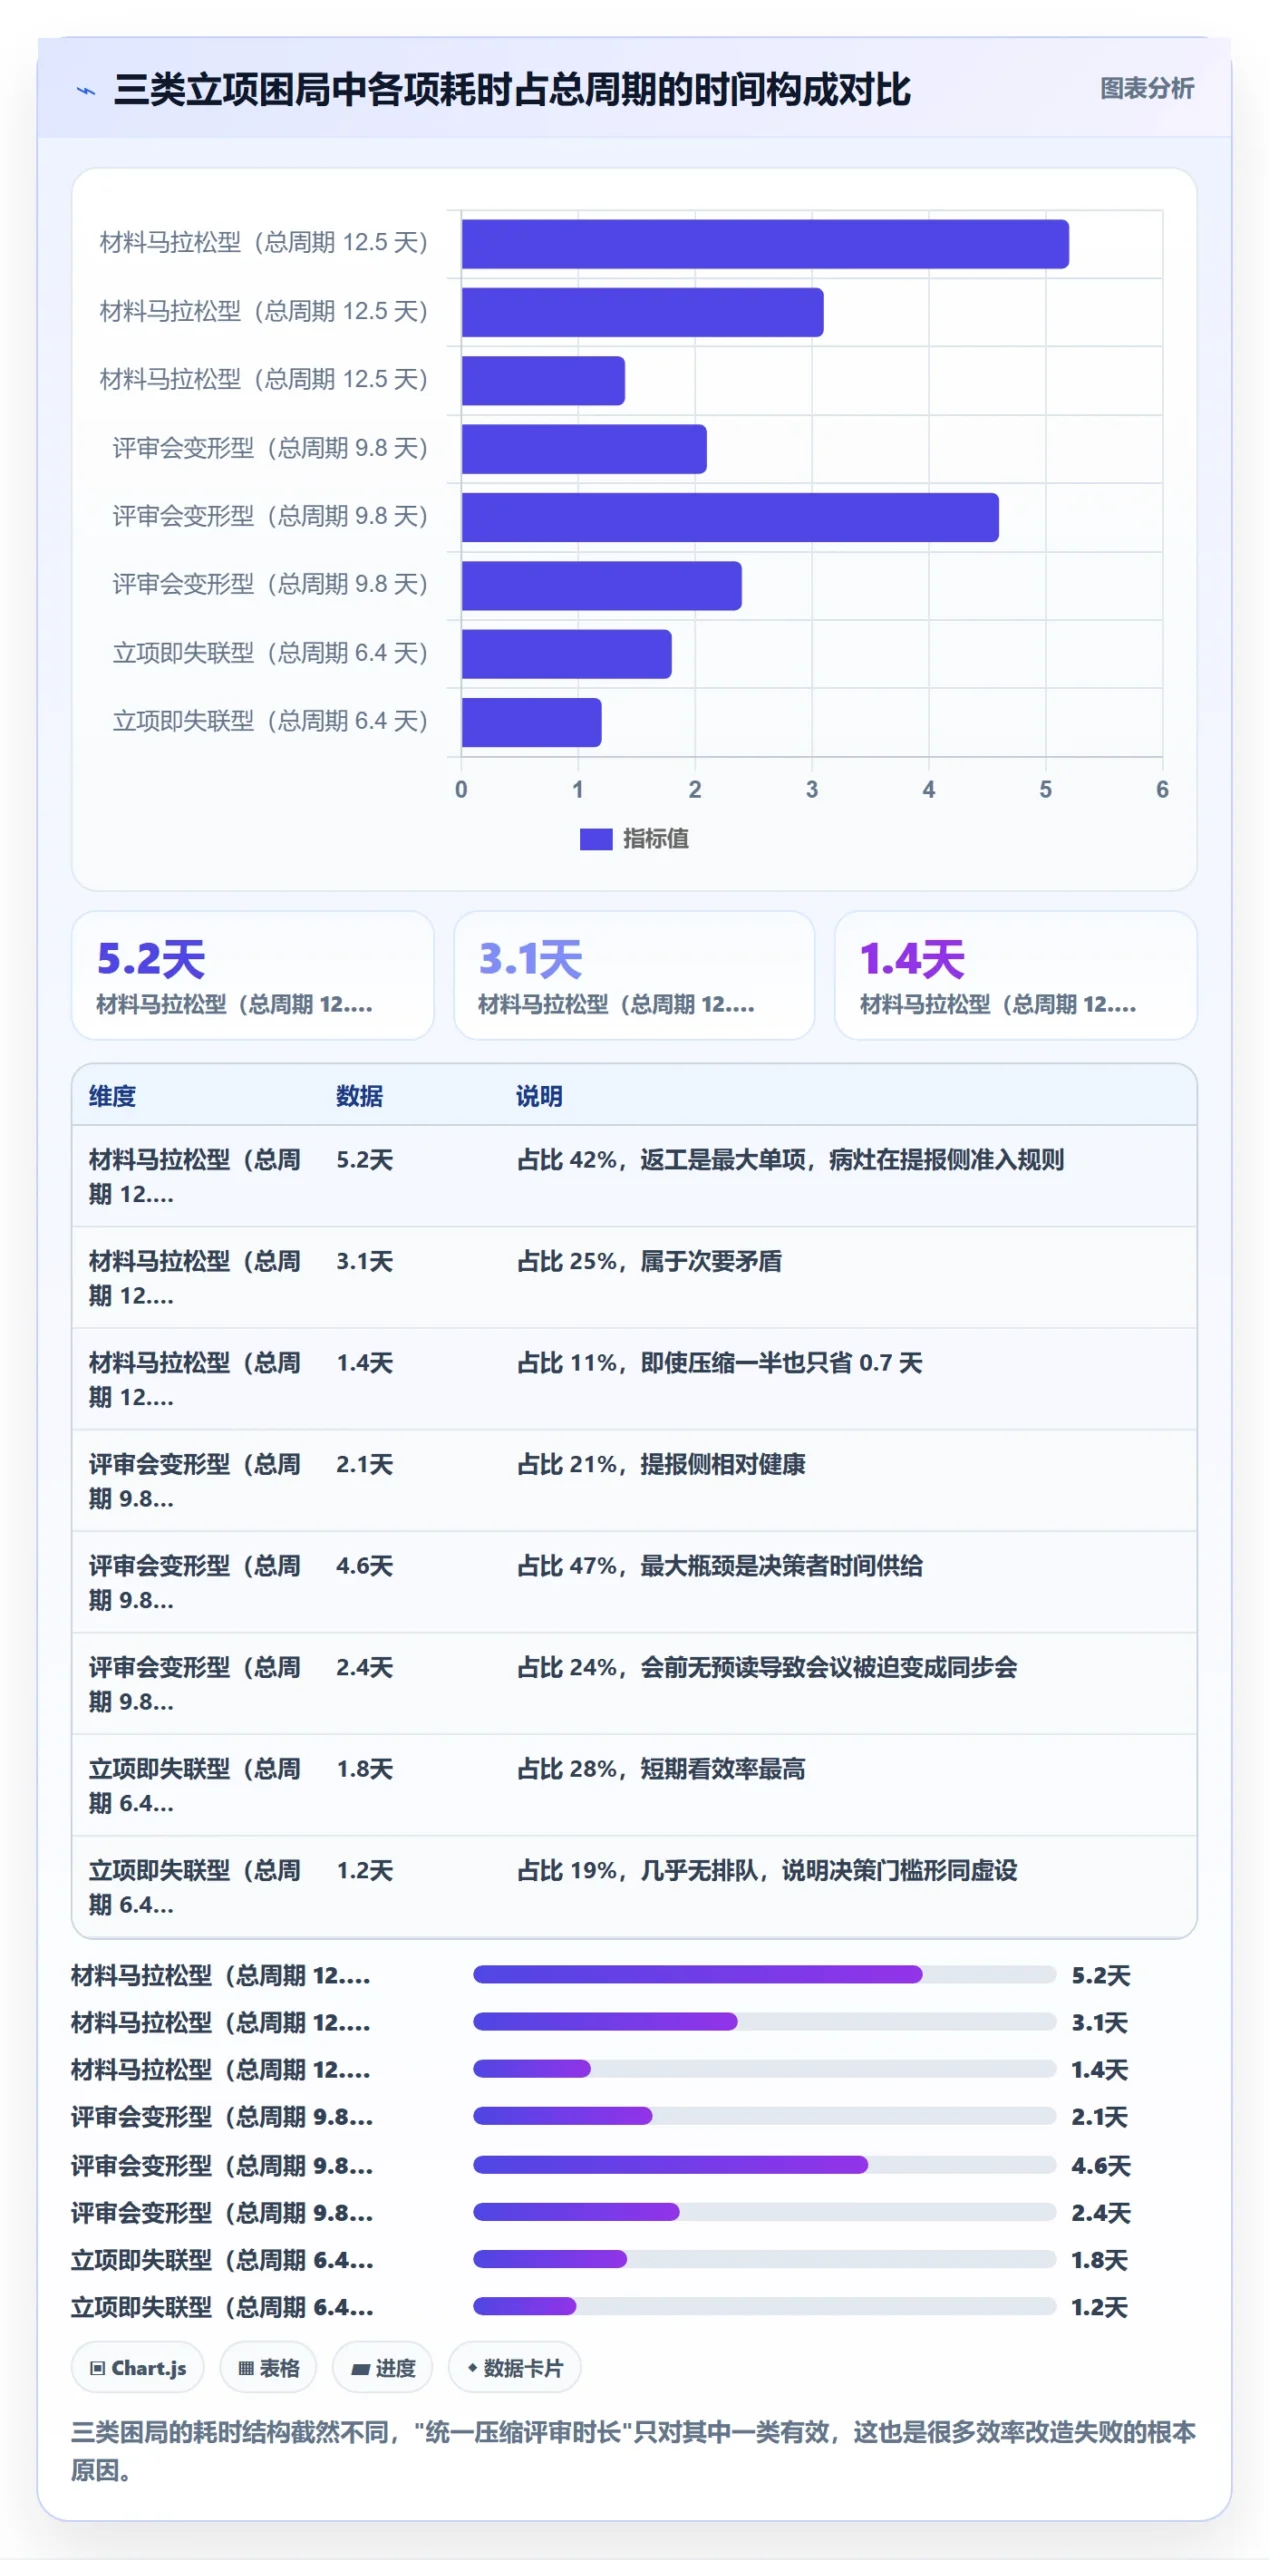Click the 数据卡片 chip
Screen dimensions: 1269x2560
click(514, 2368)
